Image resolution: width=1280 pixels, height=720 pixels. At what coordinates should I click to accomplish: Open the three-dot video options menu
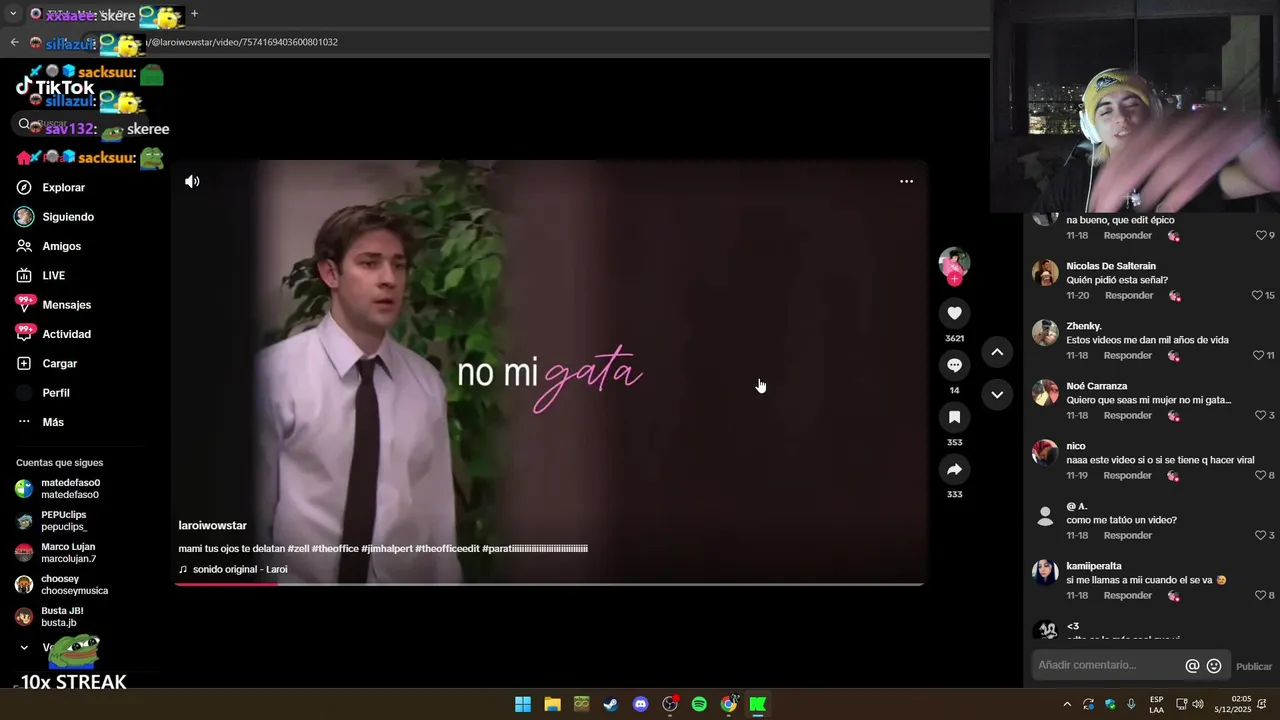906,181
